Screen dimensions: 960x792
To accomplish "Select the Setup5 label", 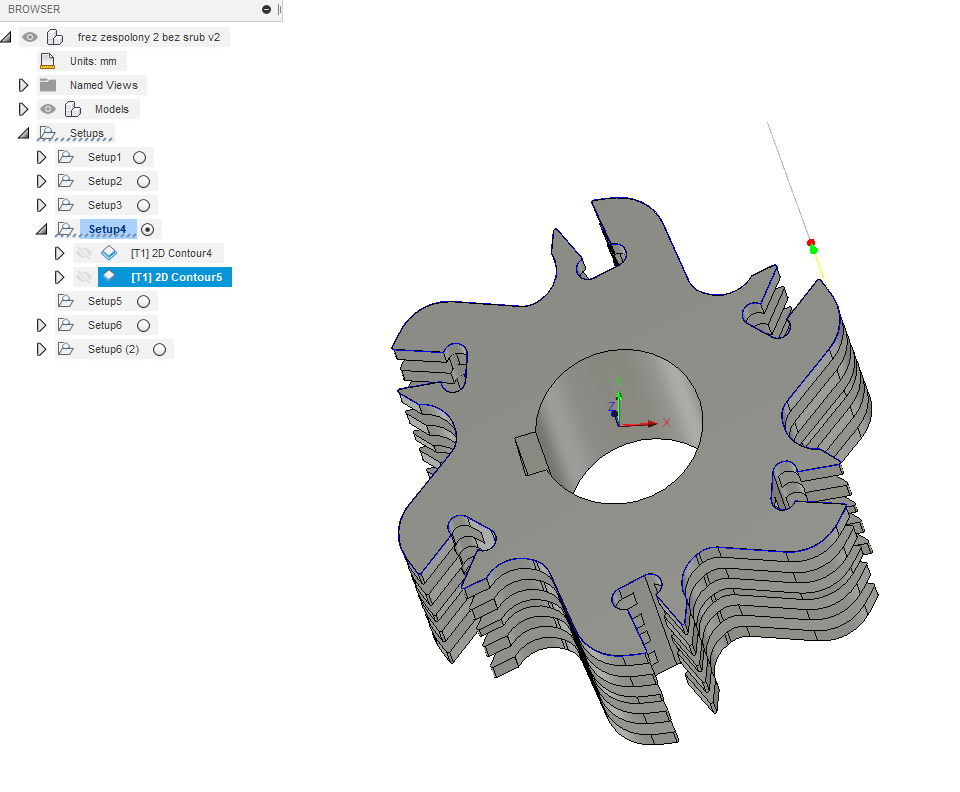I will [105, 301].
